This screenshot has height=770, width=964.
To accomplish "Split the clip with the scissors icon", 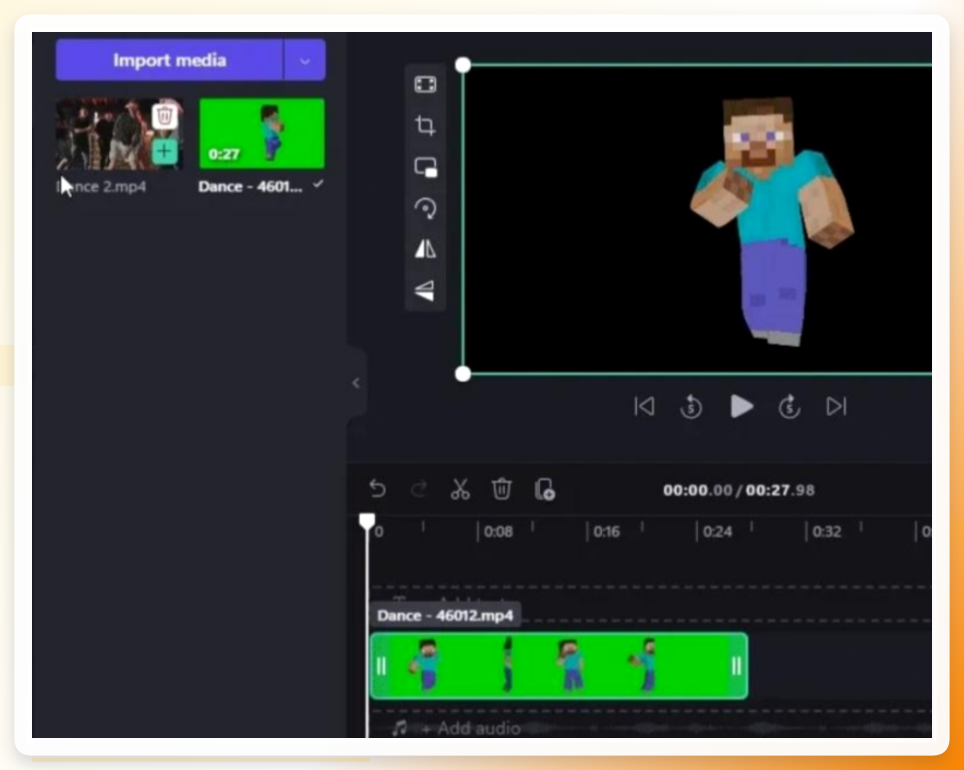I will coord(460,490).
